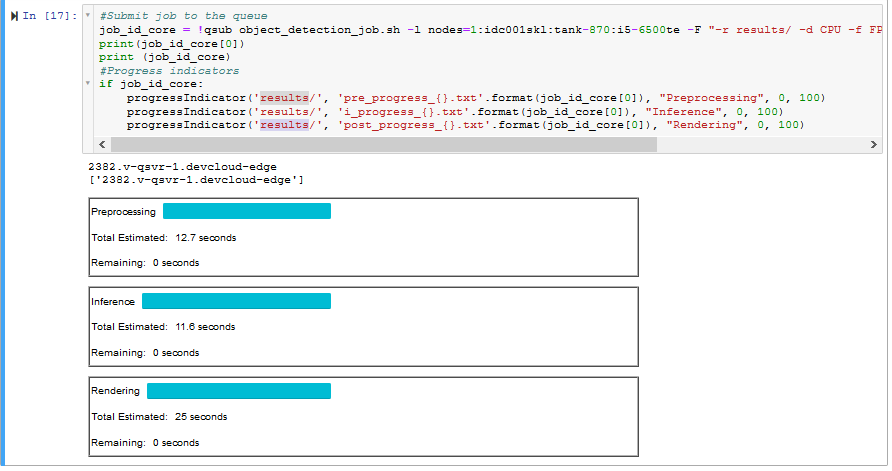892x471 pixels.
Task: Click the horizontal scrollbar left arrow
Action: (x=102, y=144)
